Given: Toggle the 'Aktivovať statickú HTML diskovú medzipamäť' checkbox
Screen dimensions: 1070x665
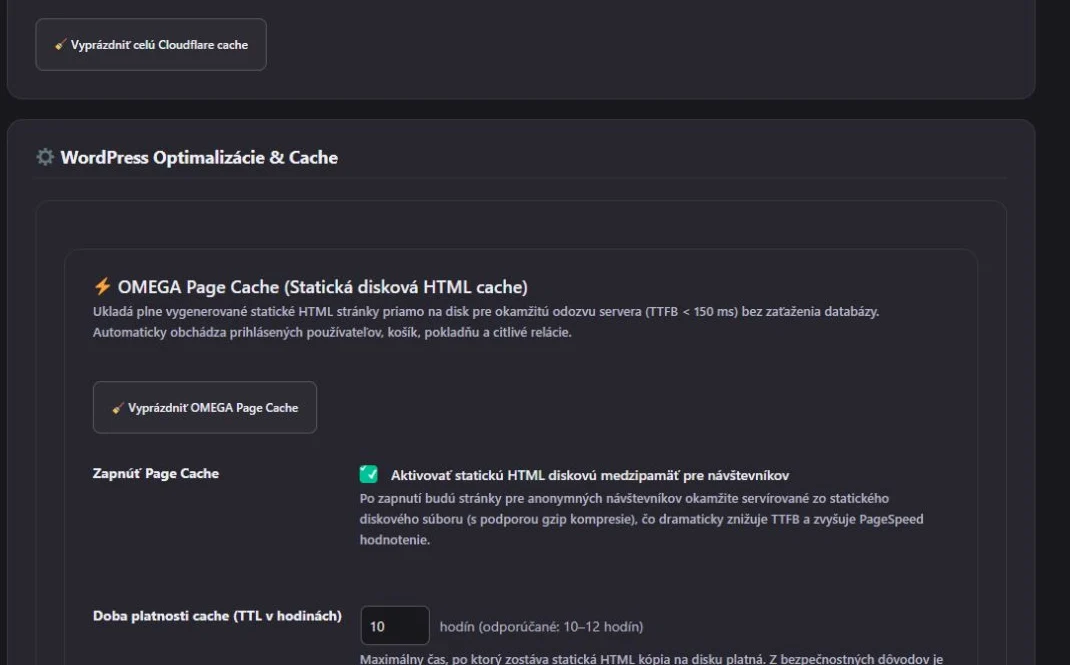Looking at the screenshot, I should click(368, 474).
